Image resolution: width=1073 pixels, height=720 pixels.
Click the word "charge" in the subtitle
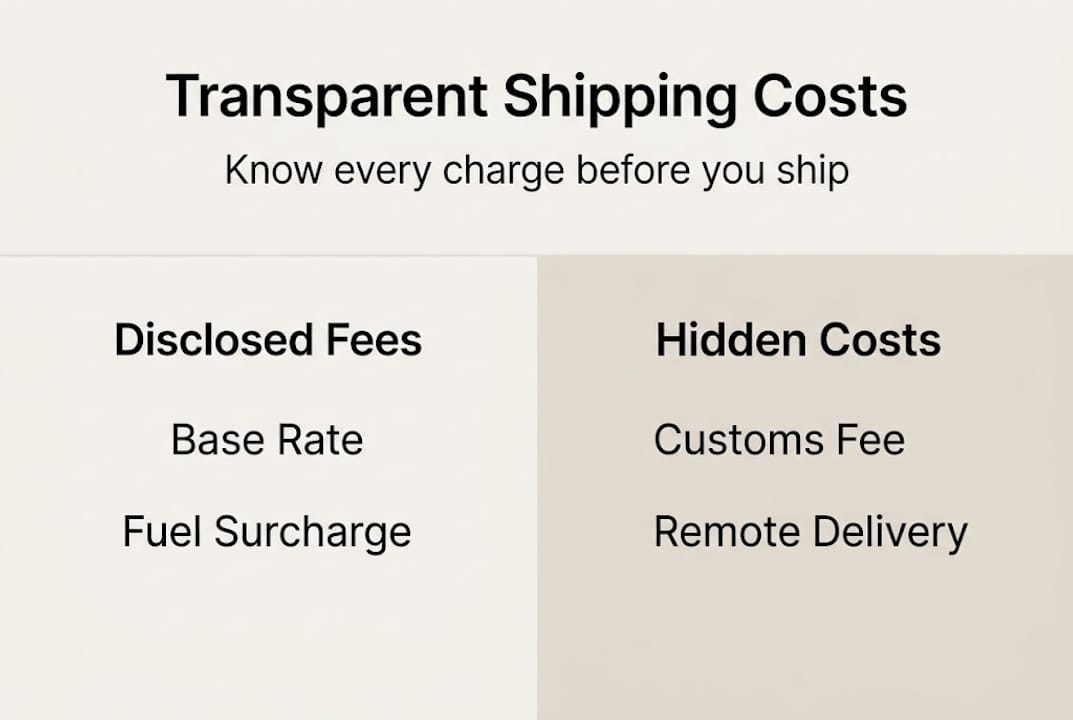pyautogui.click(x=505, y=172)
